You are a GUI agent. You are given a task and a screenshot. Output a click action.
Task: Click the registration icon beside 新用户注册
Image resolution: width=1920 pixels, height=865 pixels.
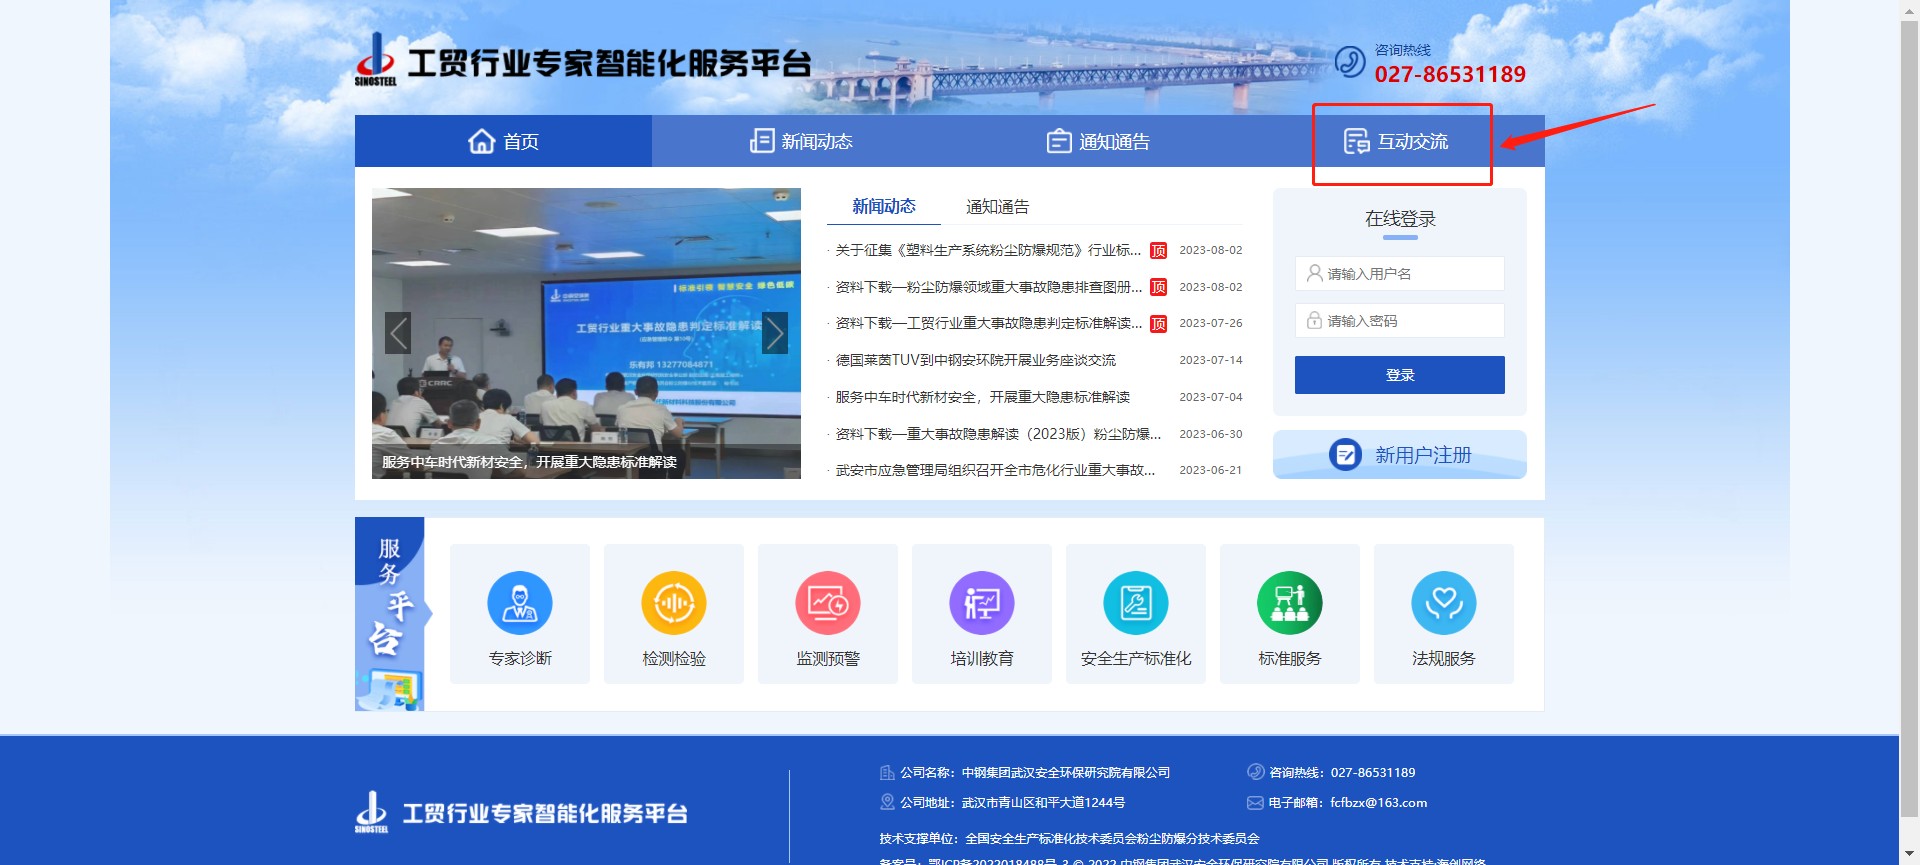pos(1345,455)
